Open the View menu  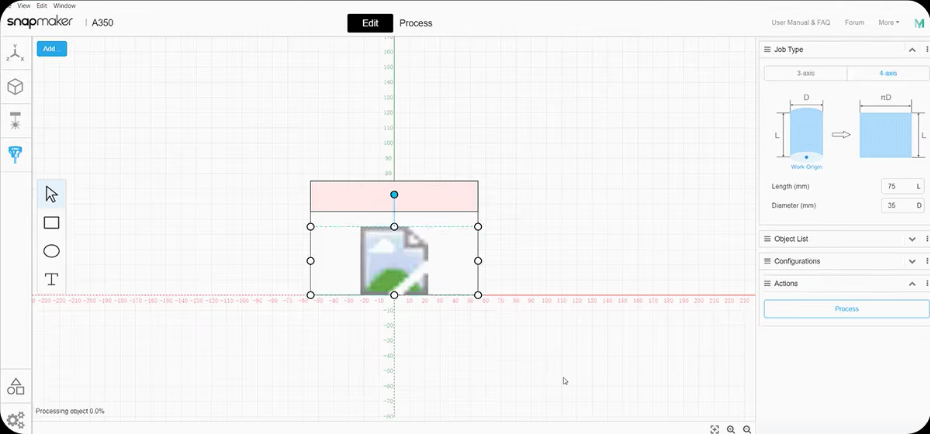[23, 5]
